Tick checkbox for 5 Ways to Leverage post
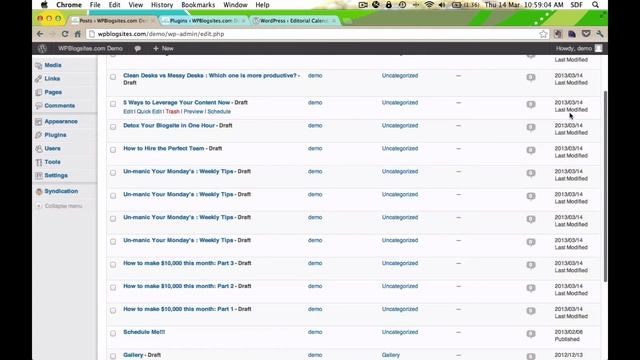Screen dimensions: 640x360 [113, 104]
